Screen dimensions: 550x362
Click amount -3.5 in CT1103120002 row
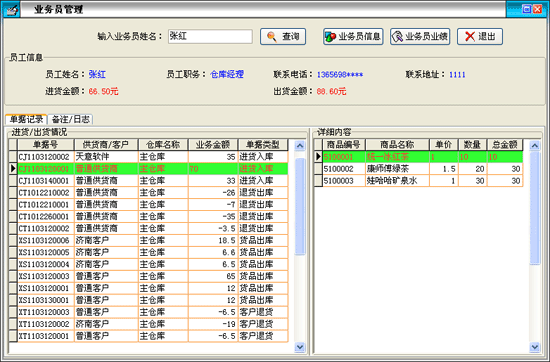[213, 228]
